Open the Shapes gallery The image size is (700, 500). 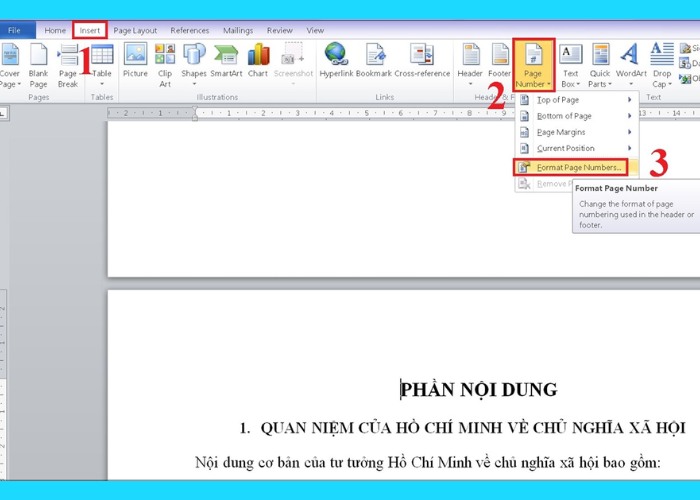point(194,65)
